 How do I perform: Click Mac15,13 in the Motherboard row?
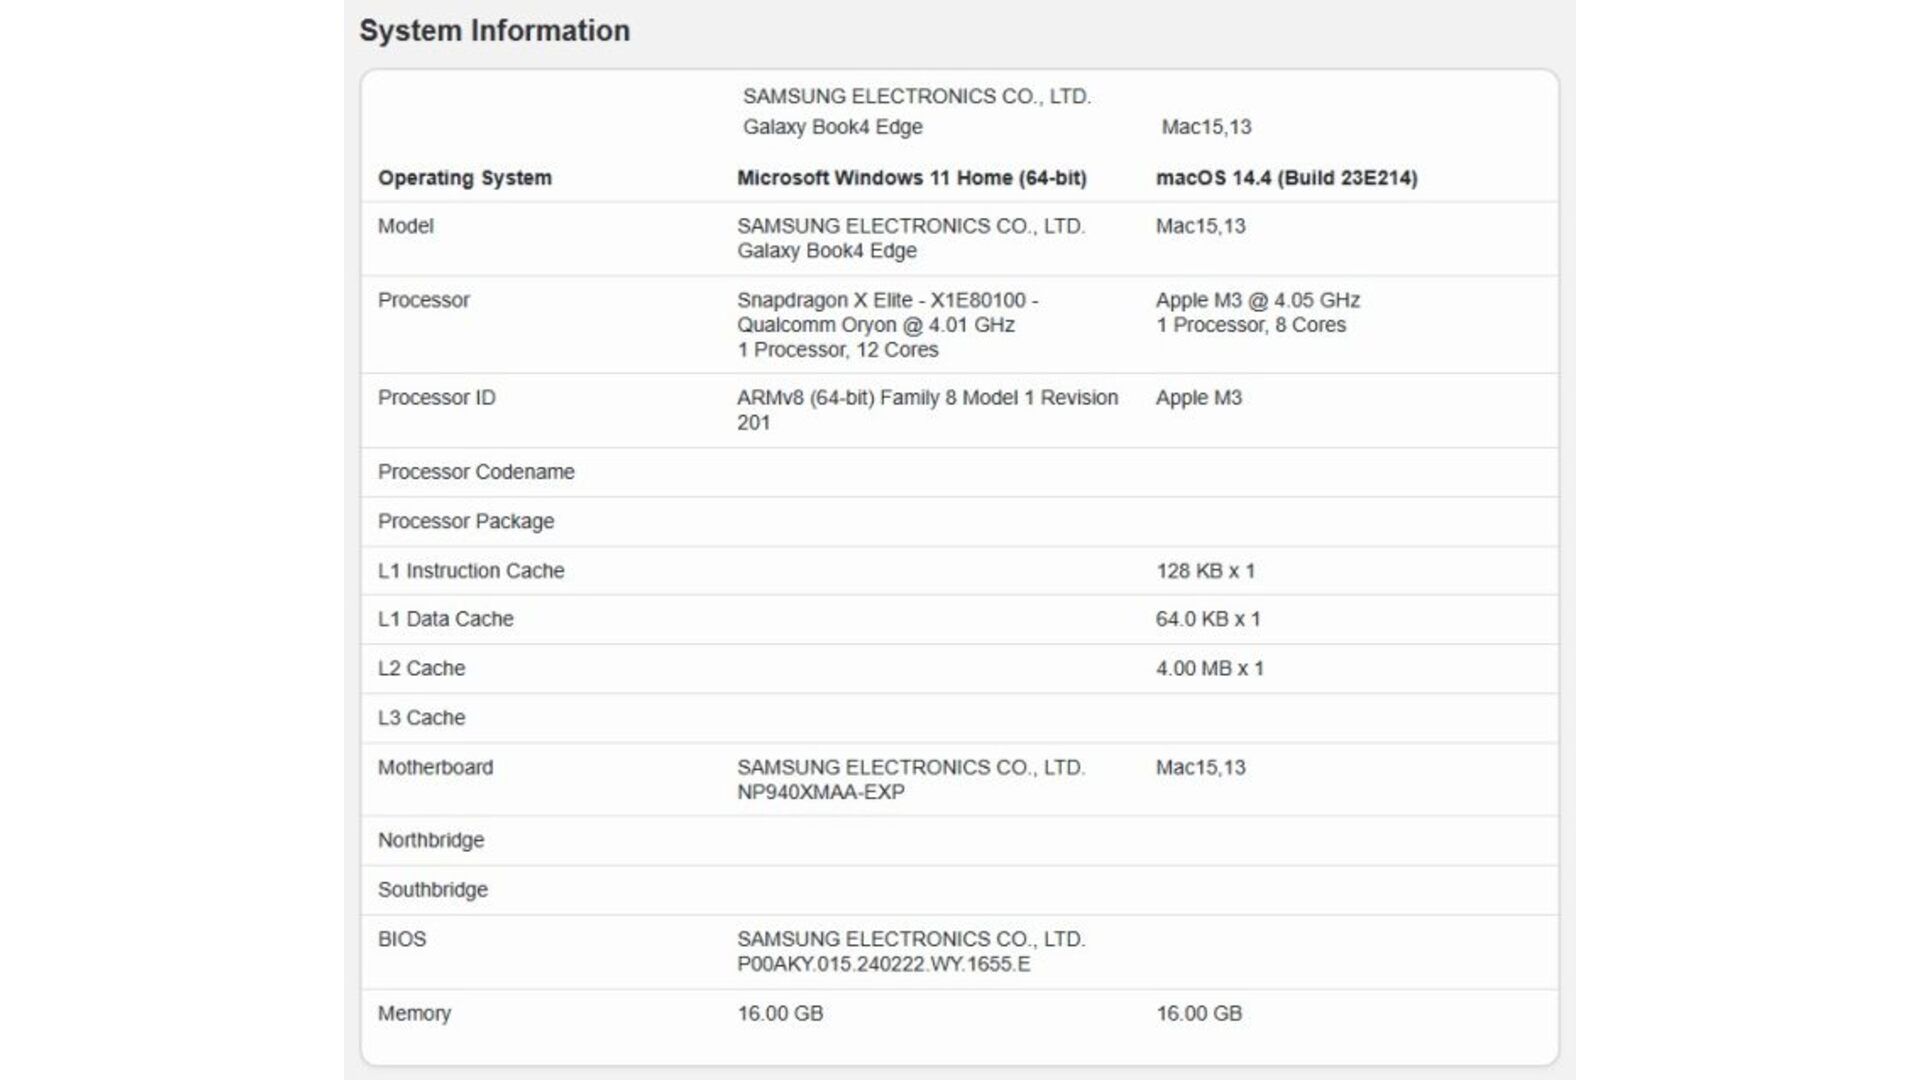tap(1200, 767)
